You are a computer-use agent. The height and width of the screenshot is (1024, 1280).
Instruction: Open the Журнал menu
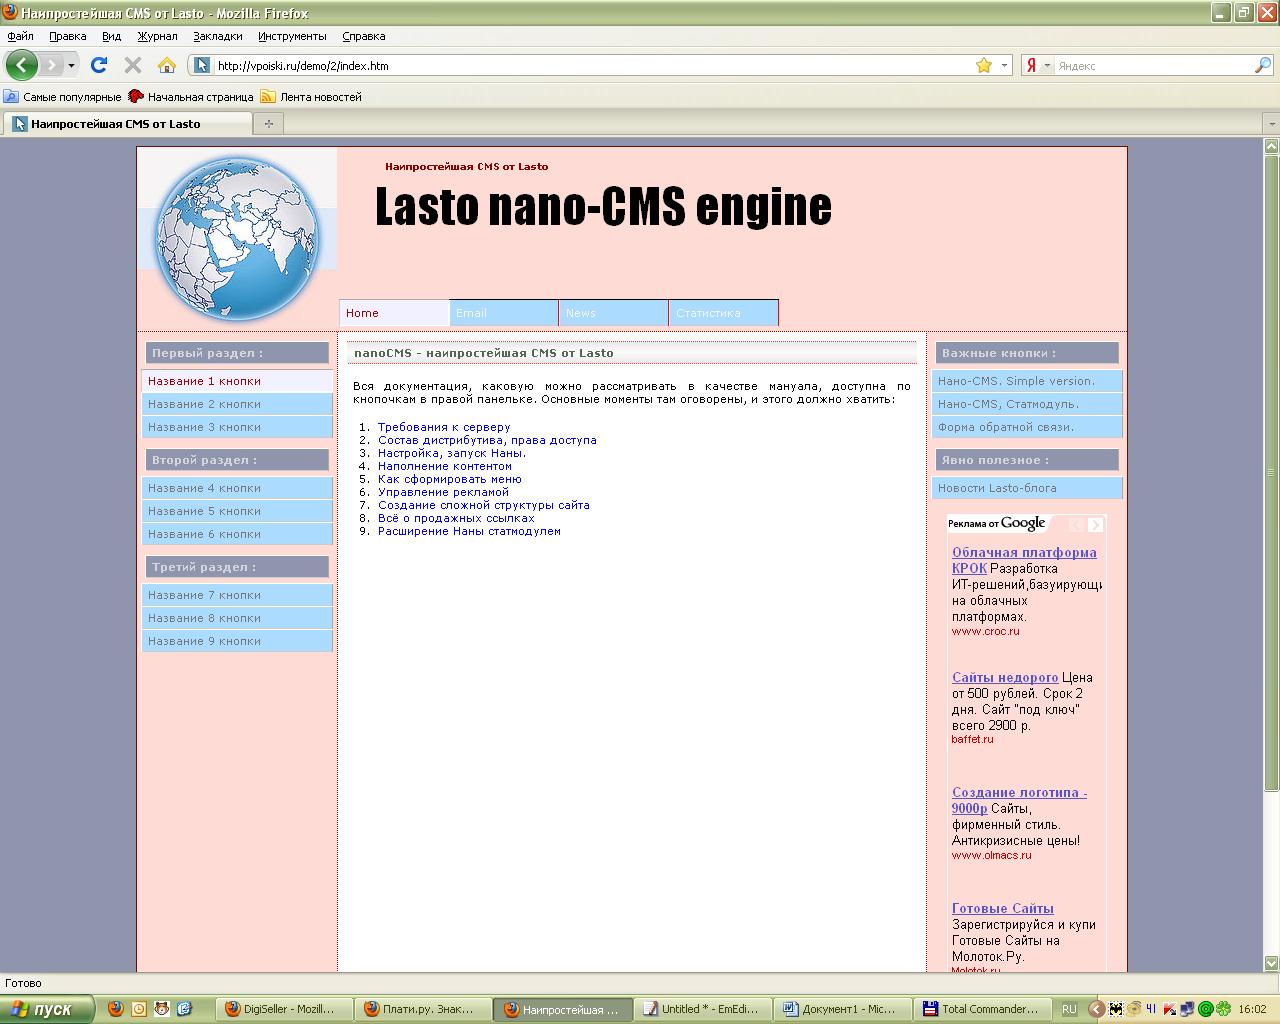click(157, 36)
